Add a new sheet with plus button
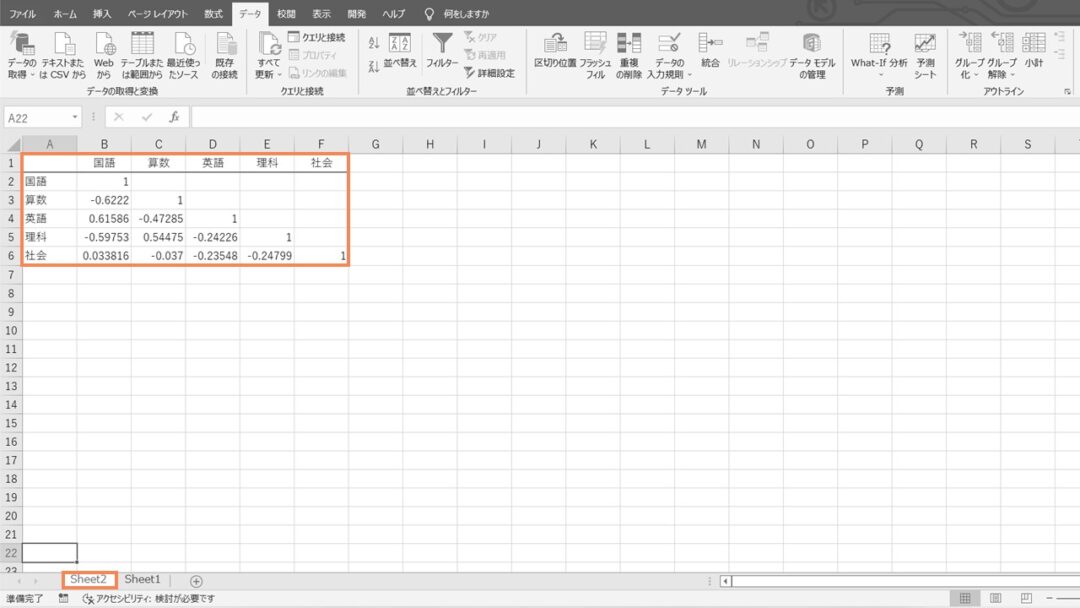The image size is (1080, 608). click(x=196, y=581)
